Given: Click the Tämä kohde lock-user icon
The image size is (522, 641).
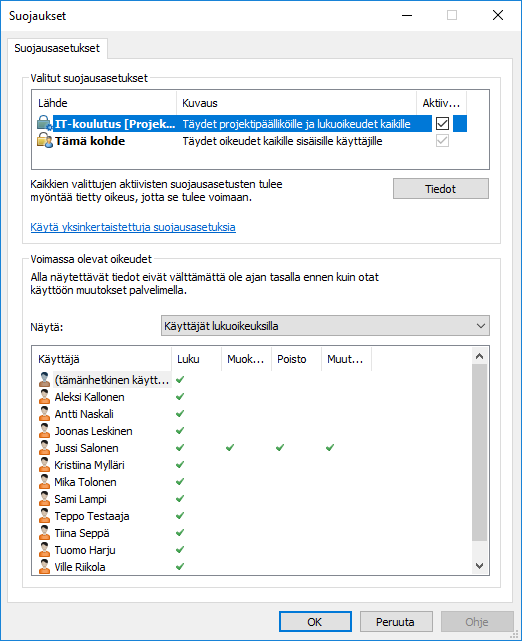Looking at the screenshot, I should click(45, 140).
